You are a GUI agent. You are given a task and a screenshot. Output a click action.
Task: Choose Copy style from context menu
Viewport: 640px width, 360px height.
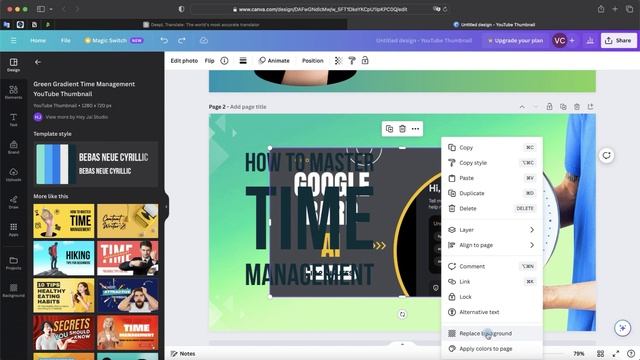(491, 162)
